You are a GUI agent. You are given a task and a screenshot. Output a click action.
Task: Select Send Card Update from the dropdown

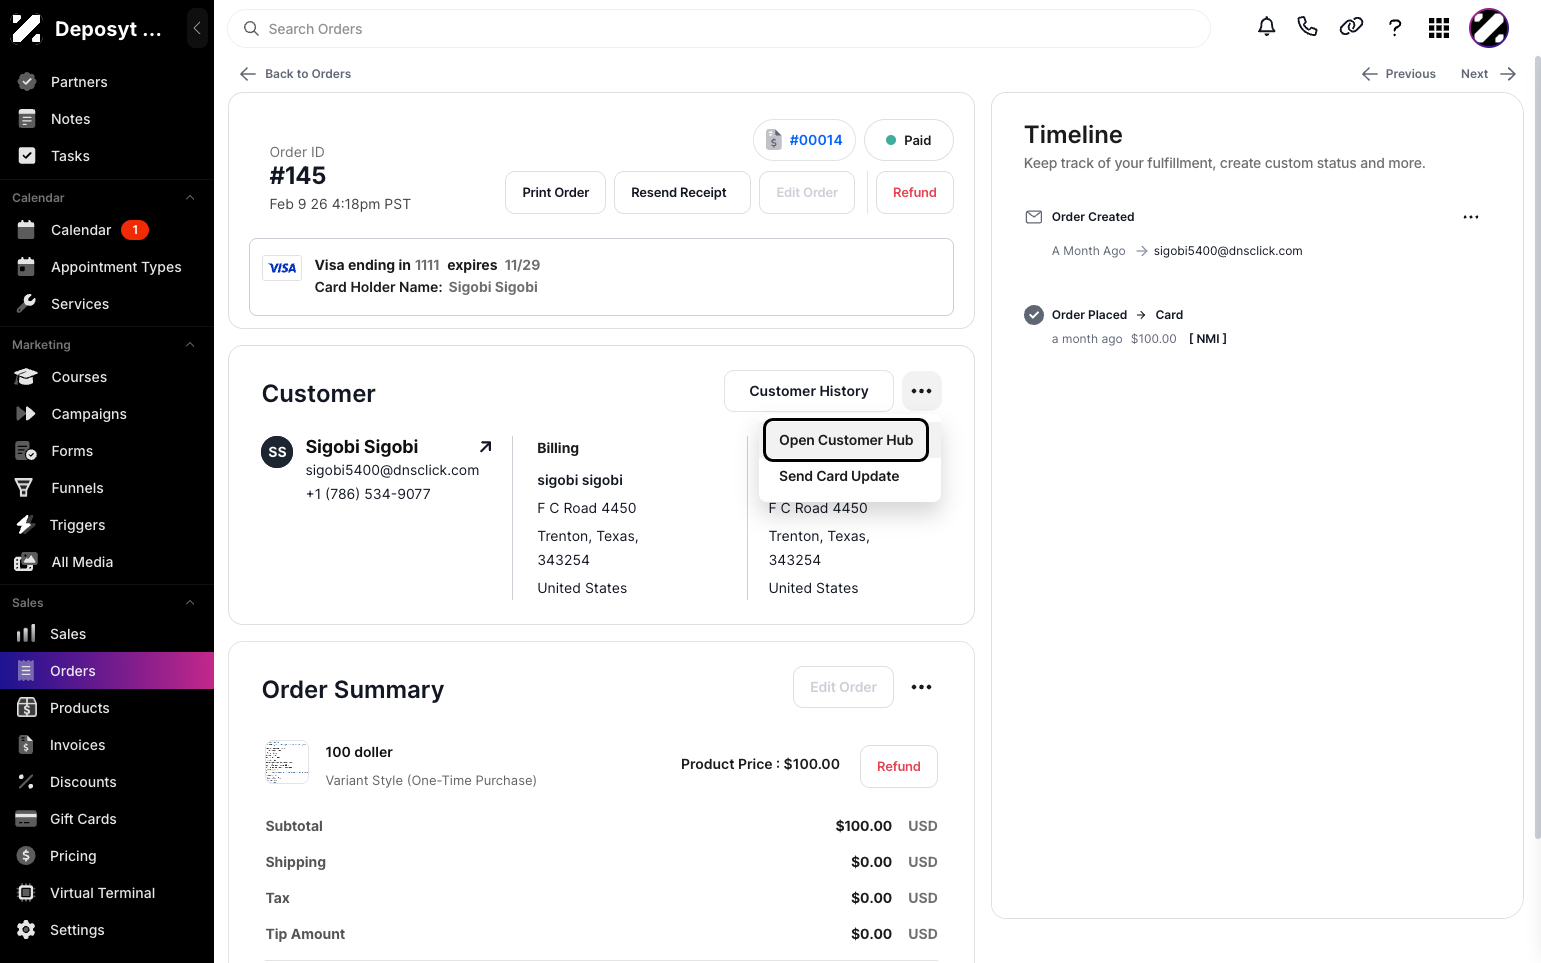coord(839,476)
